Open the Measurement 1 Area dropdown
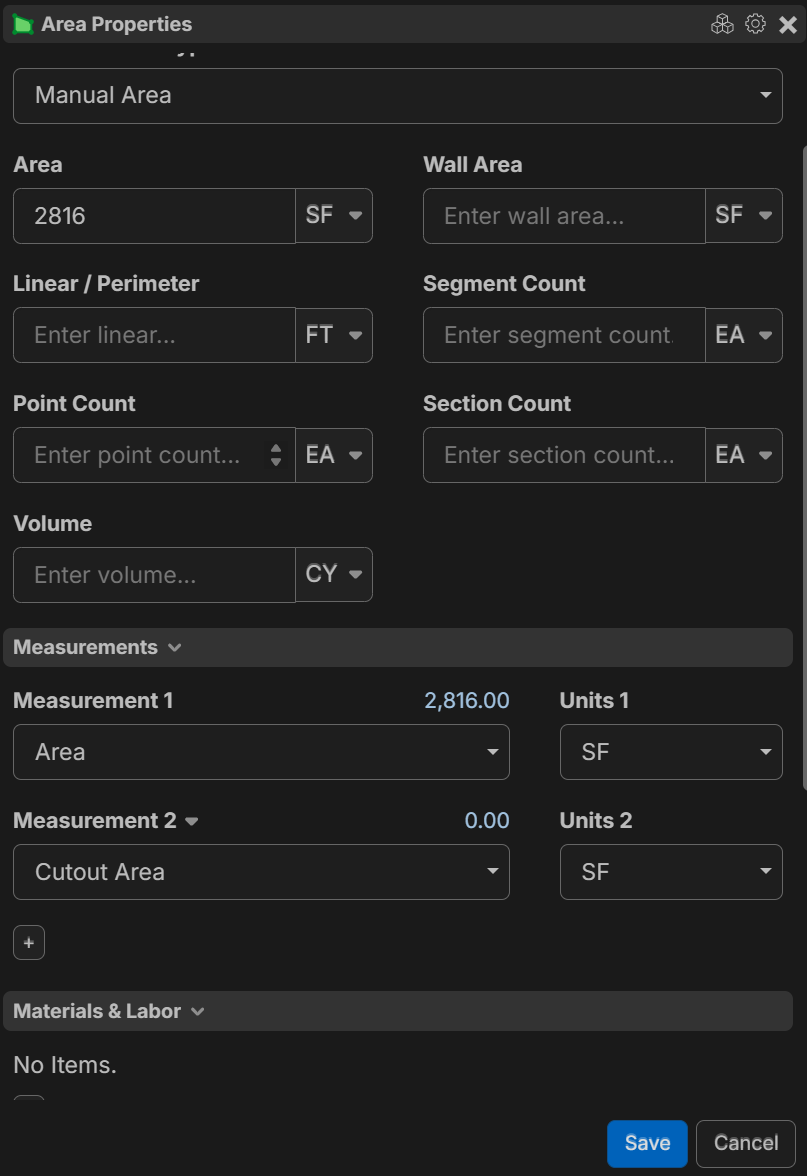 (x=261, y=752)
